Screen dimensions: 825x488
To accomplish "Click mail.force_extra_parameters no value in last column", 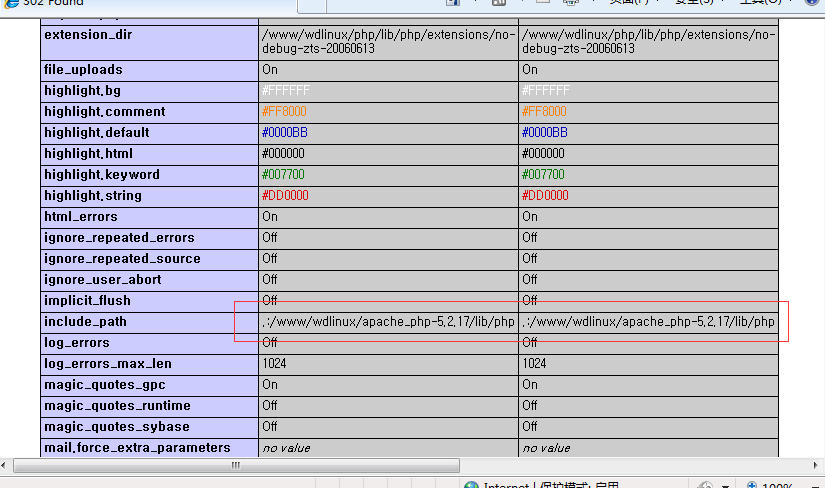I will click(546, 449).
